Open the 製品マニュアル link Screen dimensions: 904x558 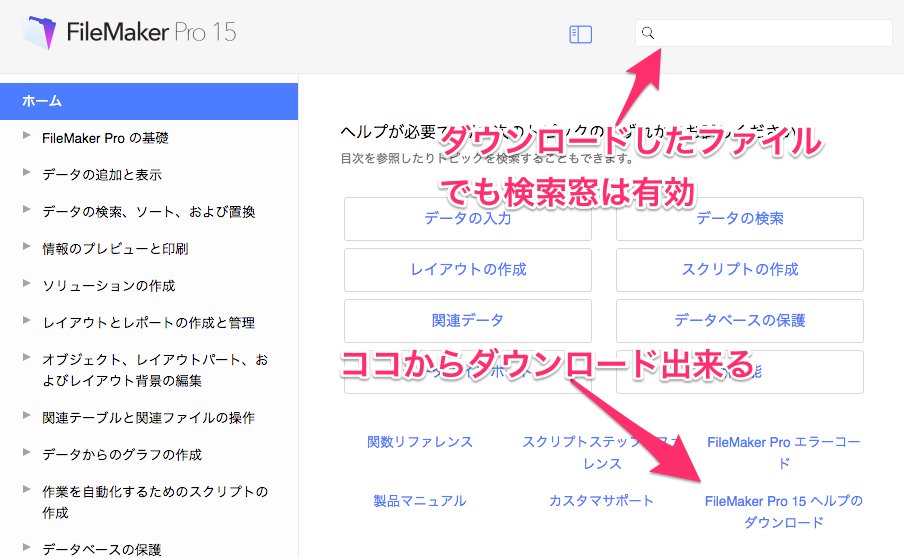tap(420, 501)
